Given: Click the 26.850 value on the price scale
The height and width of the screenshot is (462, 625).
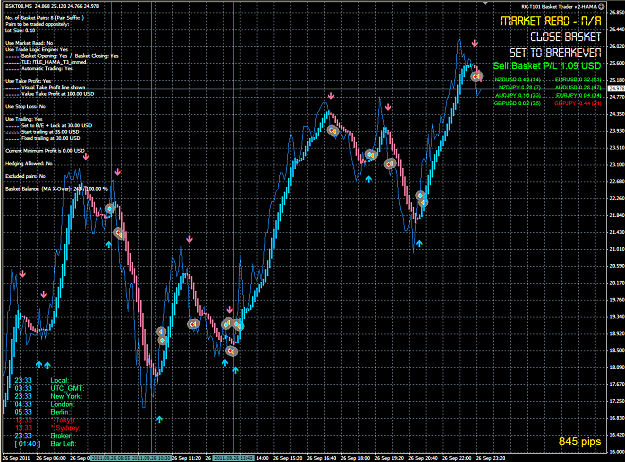Looking at the screenshot, I should pyautogui.click(x=617, y=12).
